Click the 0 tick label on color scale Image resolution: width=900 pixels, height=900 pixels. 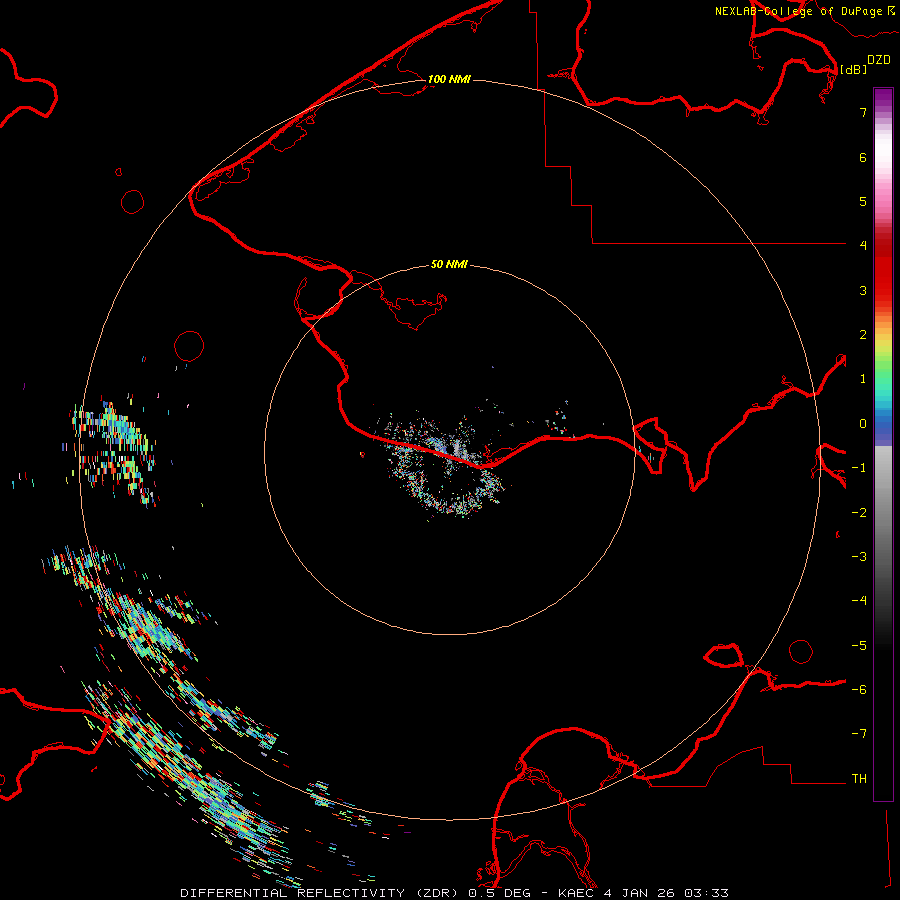(x=863, y=424)
